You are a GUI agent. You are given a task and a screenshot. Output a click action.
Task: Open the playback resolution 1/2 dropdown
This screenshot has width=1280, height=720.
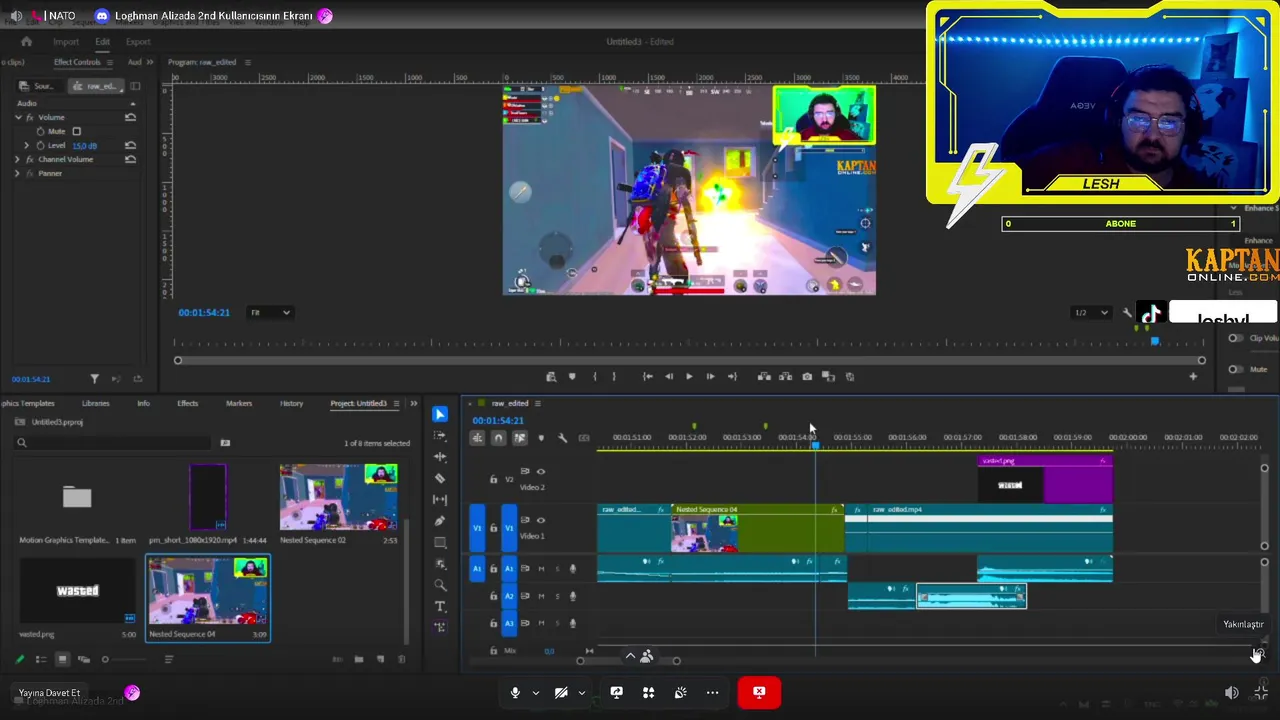pos(1091,313)
